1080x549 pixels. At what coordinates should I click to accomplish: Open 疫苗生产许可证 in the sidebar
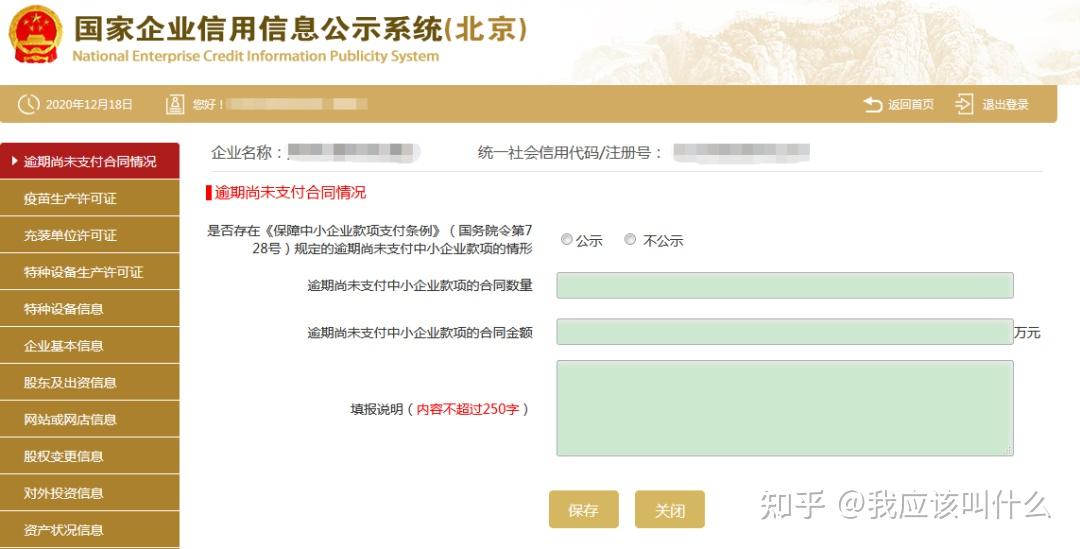coord(90,198)
